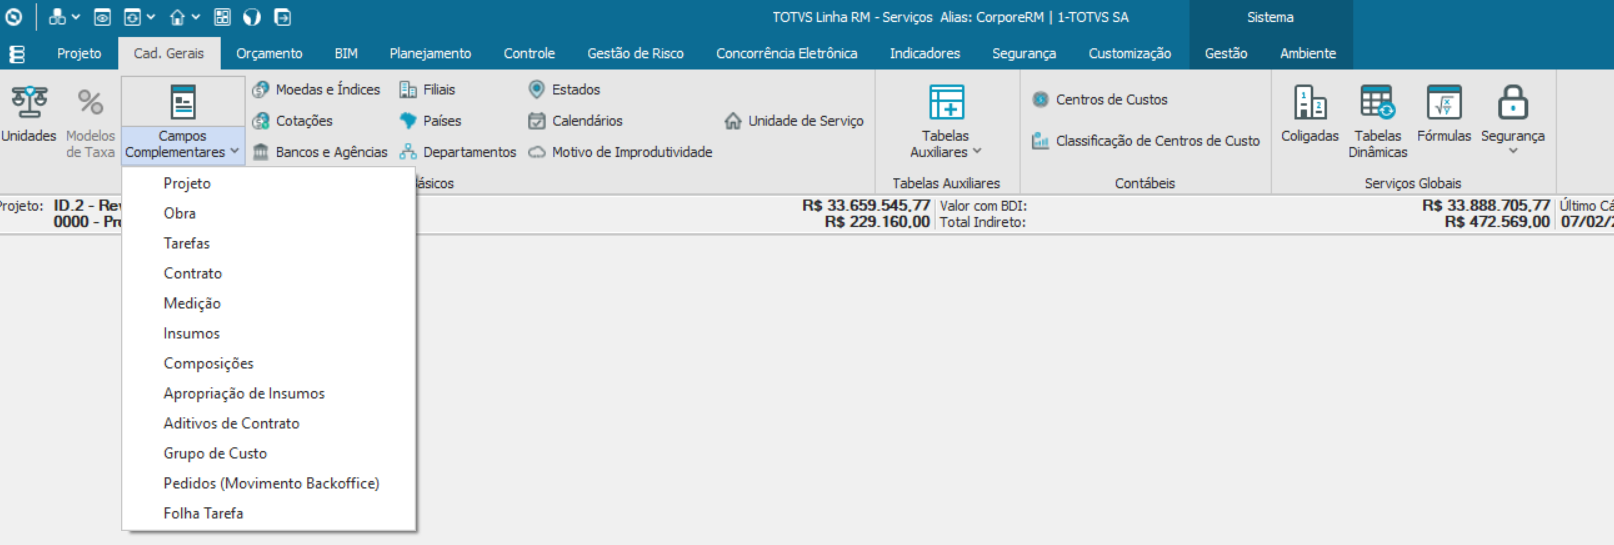Open the Orçamento ribbon tab
This screenshot has width=1614, height=545.
coord(269,54)
